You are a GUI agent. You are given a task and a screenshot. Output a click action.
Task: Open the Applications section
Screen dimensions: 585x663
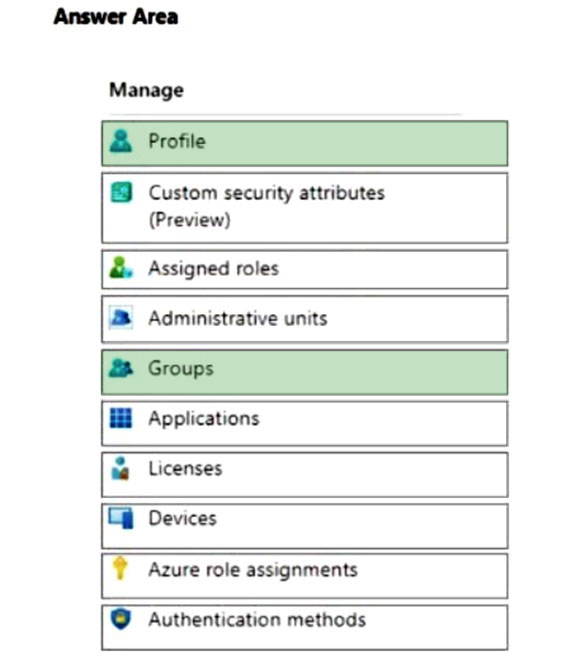point(305,424)
